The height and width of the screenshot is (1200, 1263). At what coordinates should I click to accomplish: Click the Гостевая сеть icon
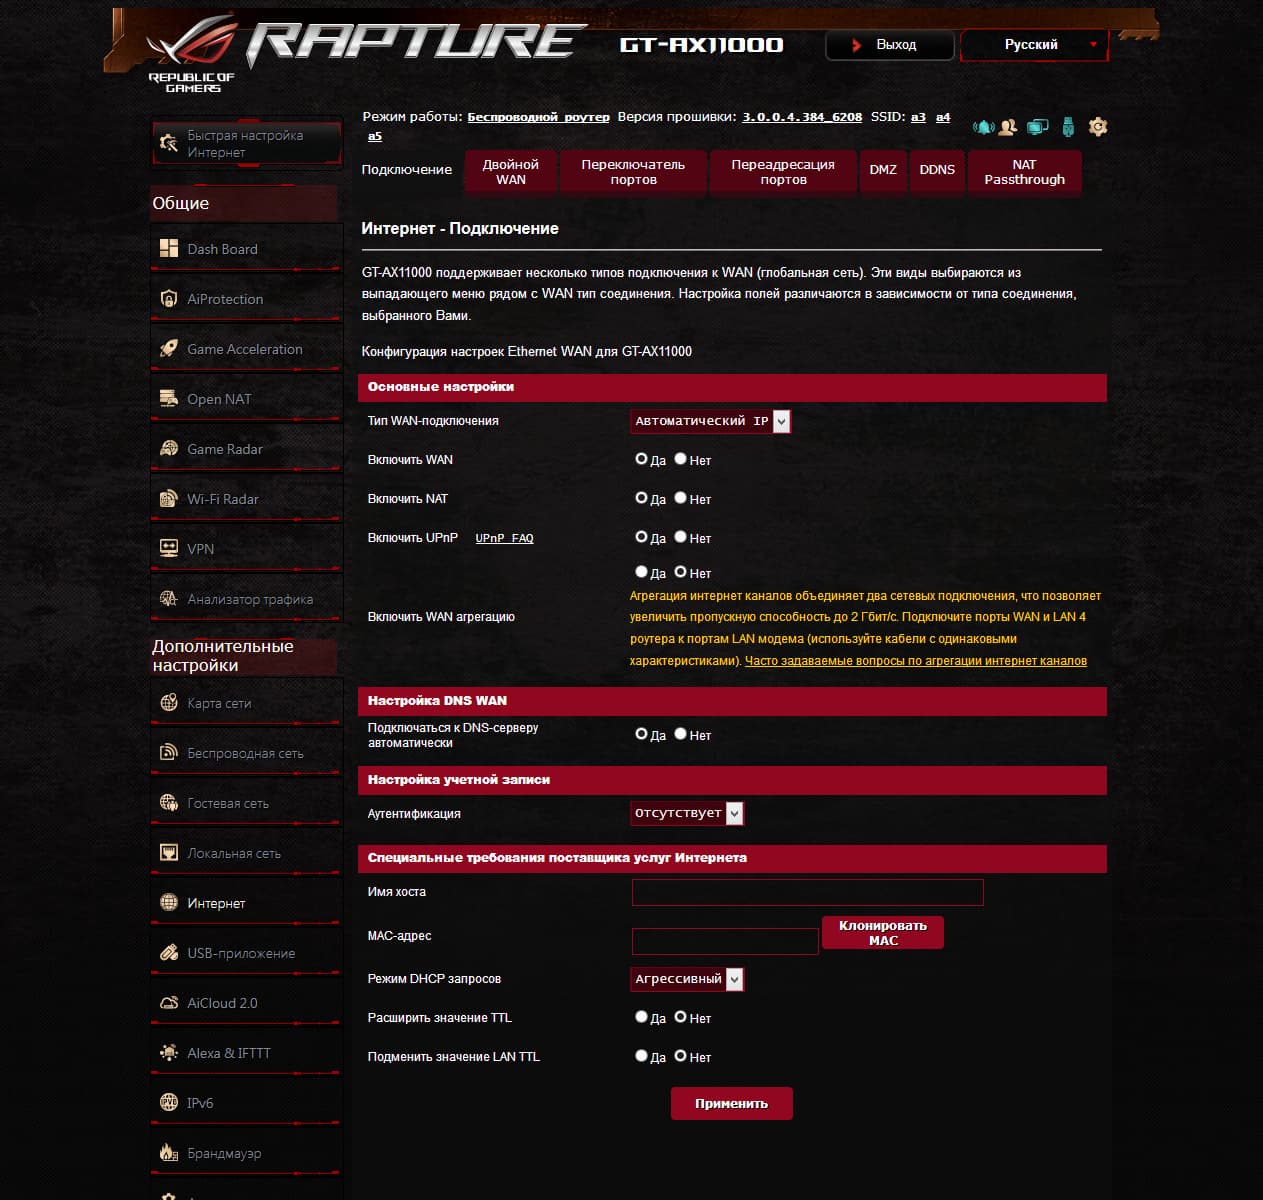[x=168, y=802]
